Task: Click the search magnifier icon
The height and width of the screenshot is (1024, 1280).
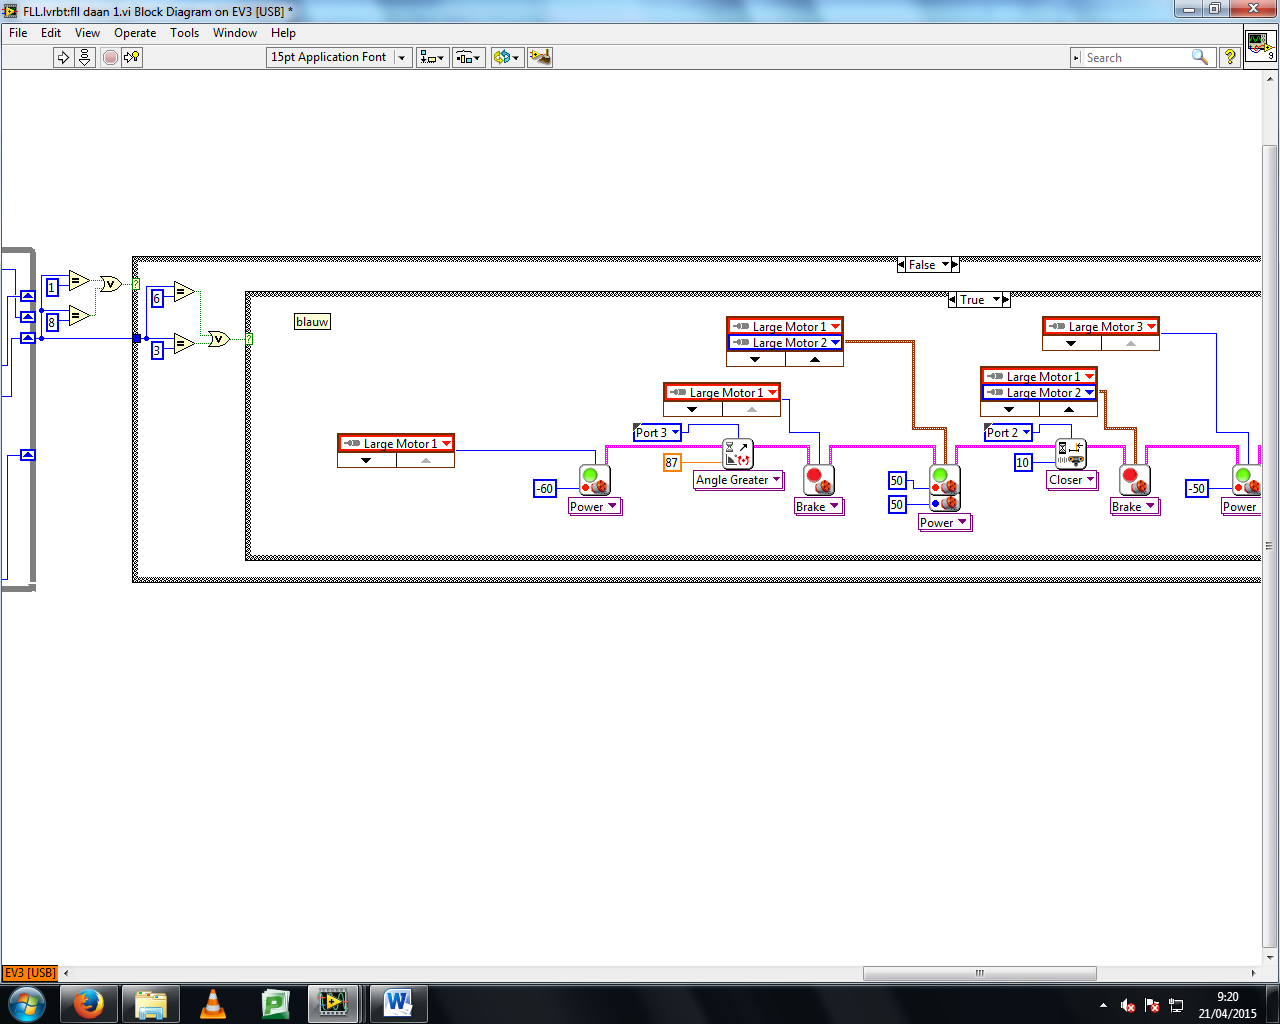Action: coord(1200,58)
